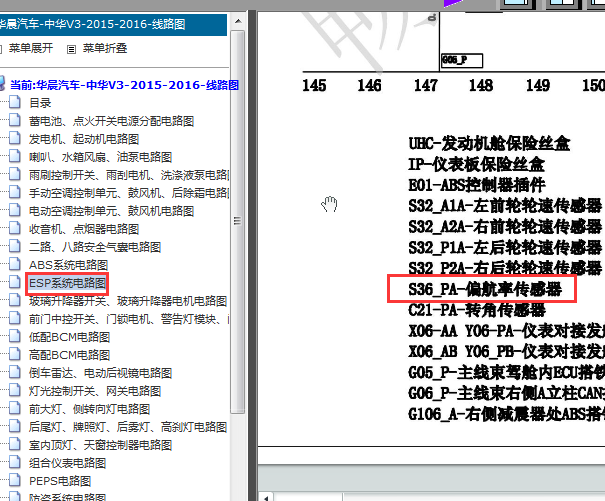Screen dimensions: 605x501
Task: Click the tree panel vertical scrollbar thumb
Action: [238, 221]
